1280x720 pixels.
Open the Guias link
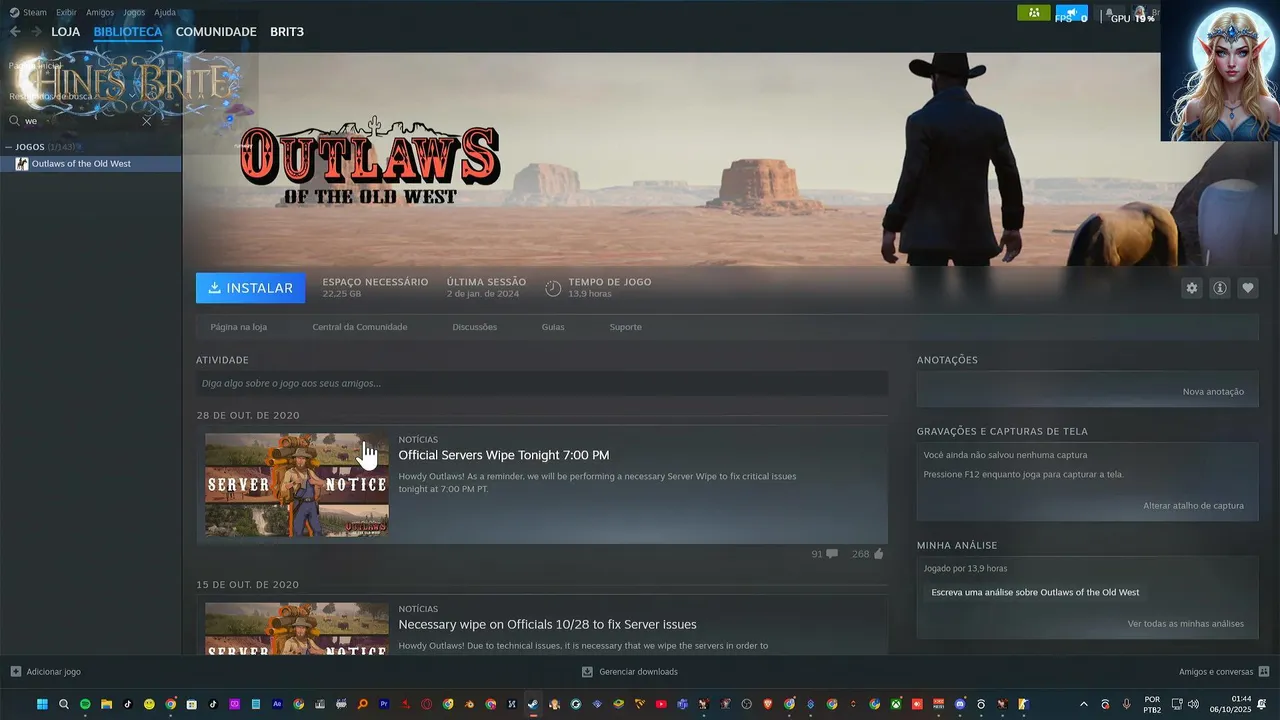(553, 327)
